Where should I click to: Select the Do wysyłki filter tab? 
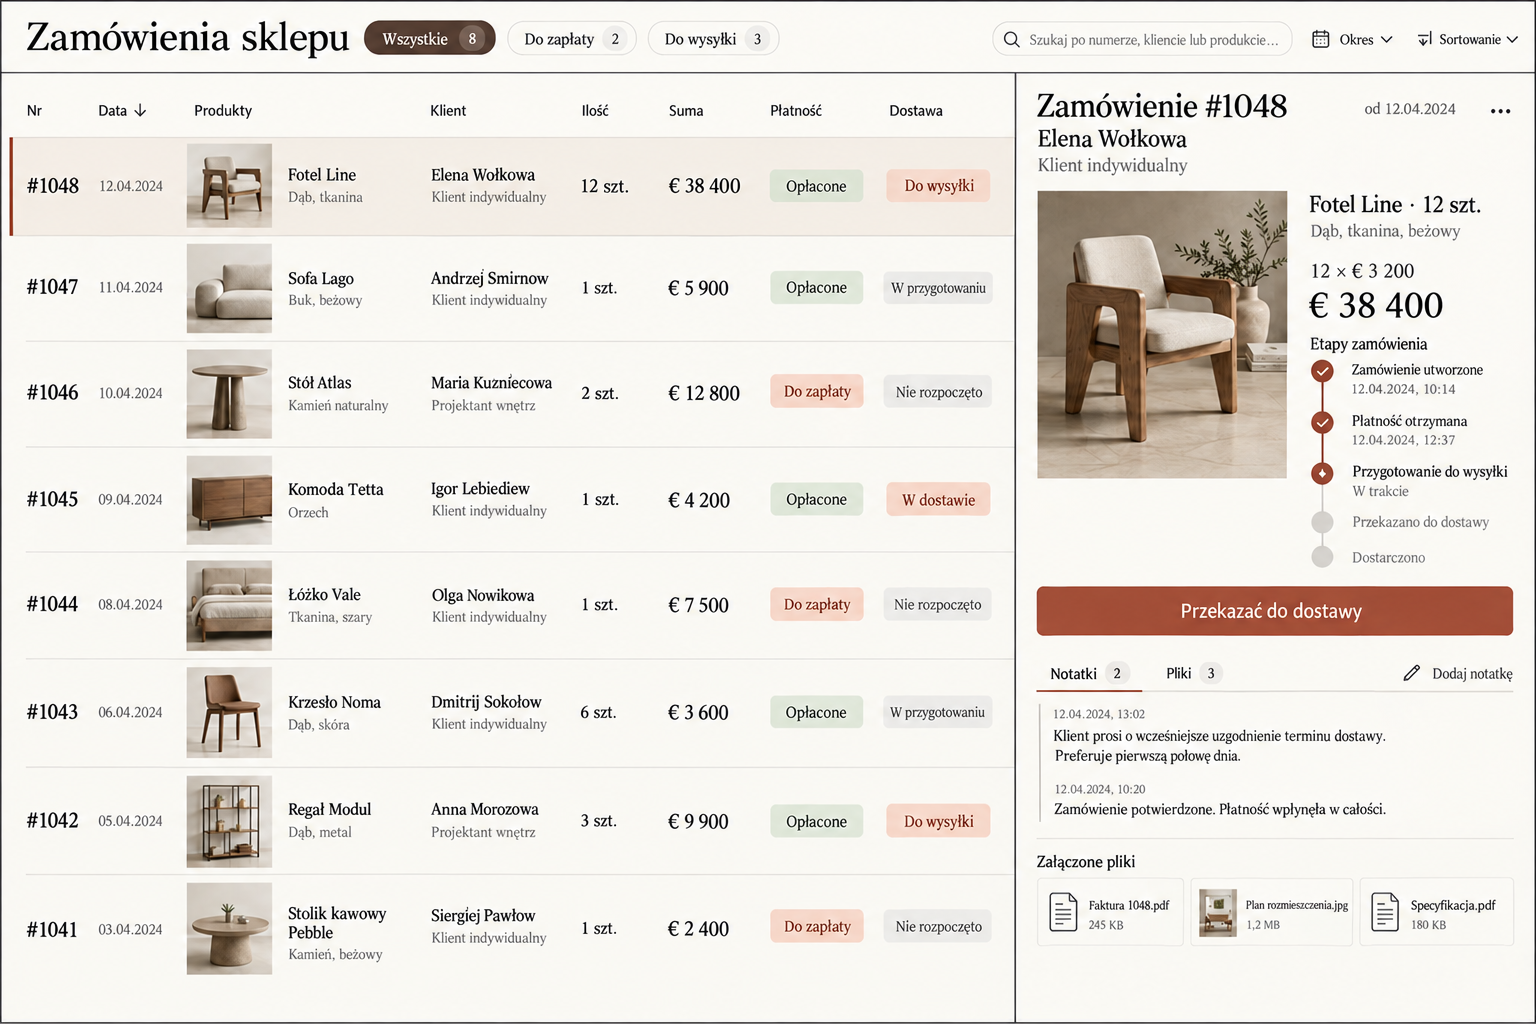[713, 38]
